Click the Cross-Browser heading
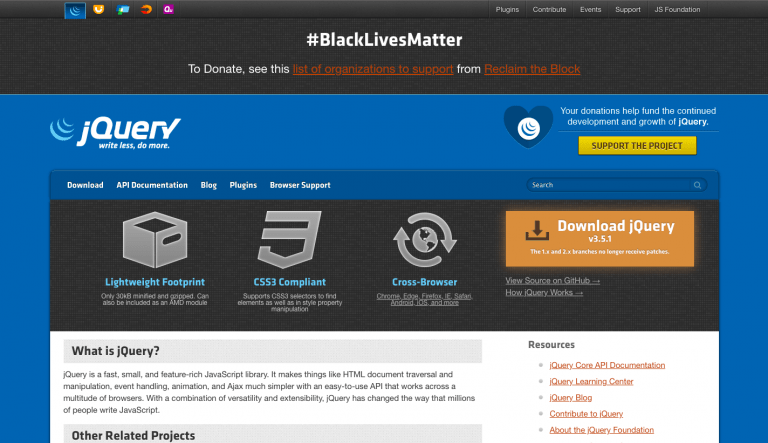768x443 pixels. 425,282
